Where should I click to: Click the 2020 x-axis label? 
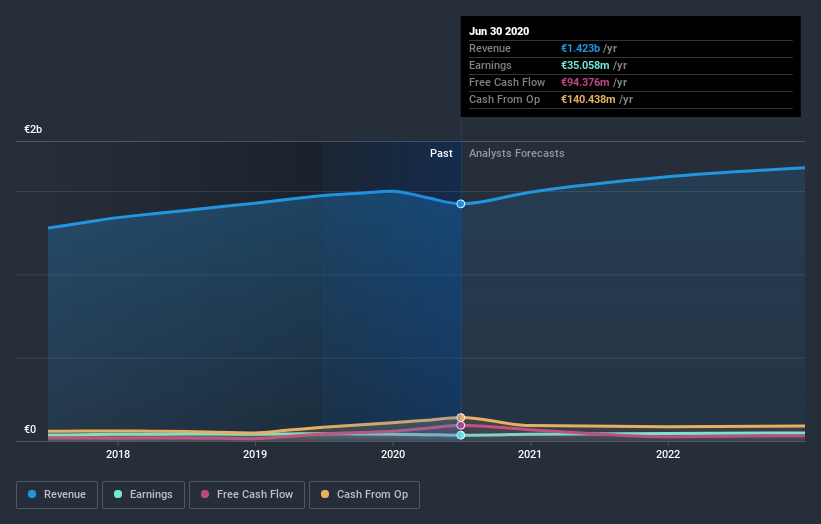coord(393,454)
